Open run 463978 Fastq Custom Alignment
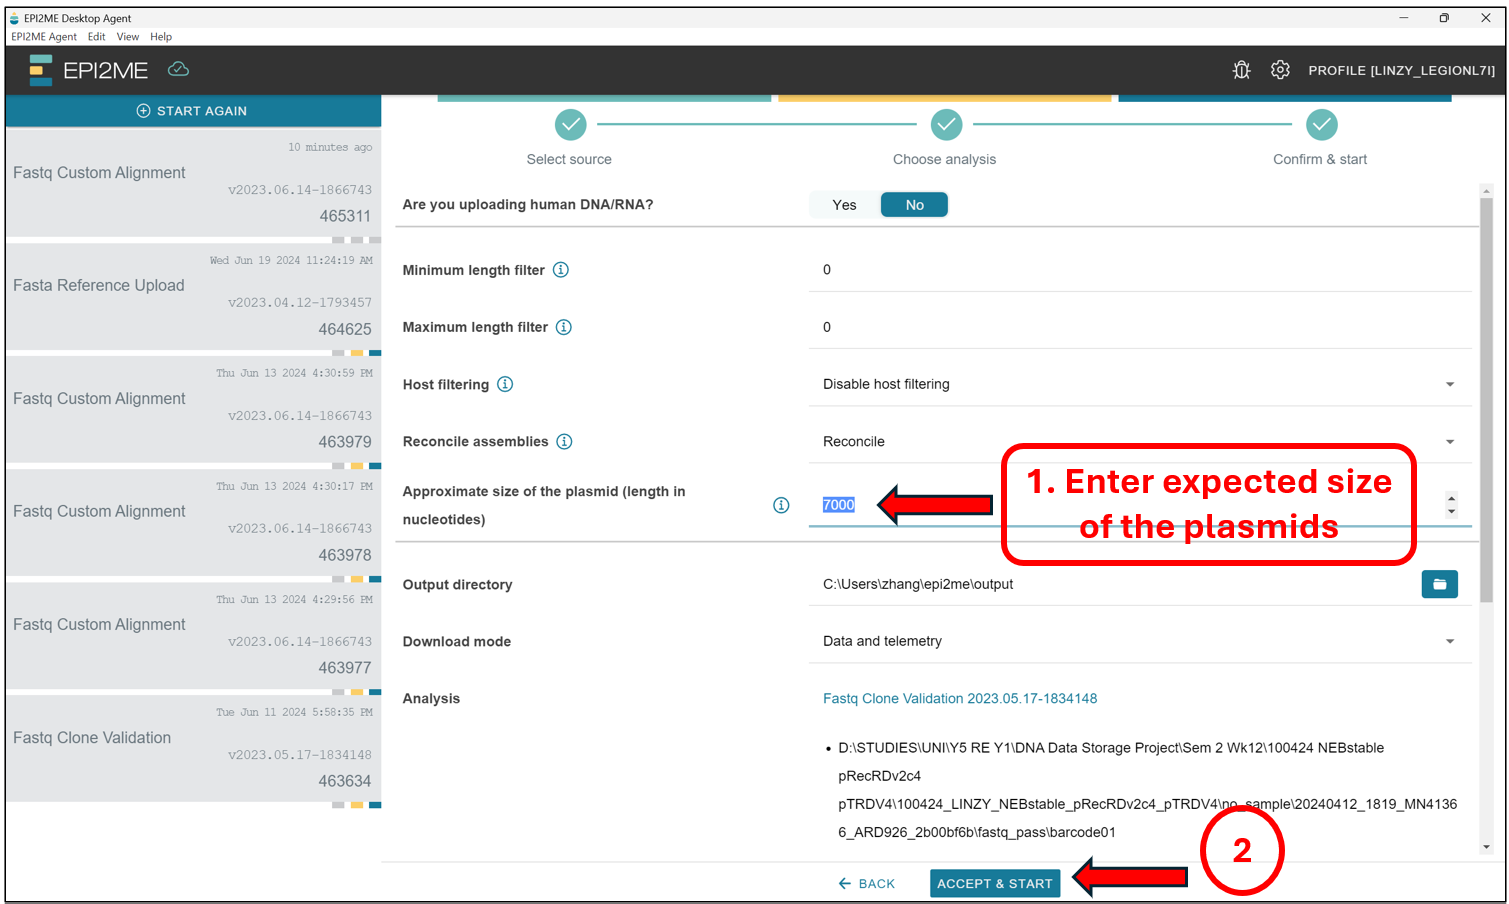This screenshot has height=904, width=1509. point(193,523)
